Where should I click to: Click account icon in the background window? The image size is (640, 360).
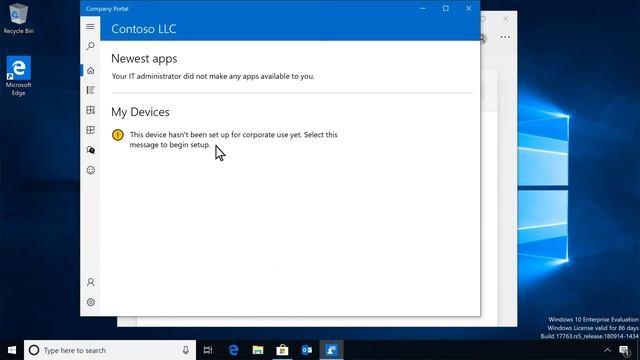(x=484, y=38)
